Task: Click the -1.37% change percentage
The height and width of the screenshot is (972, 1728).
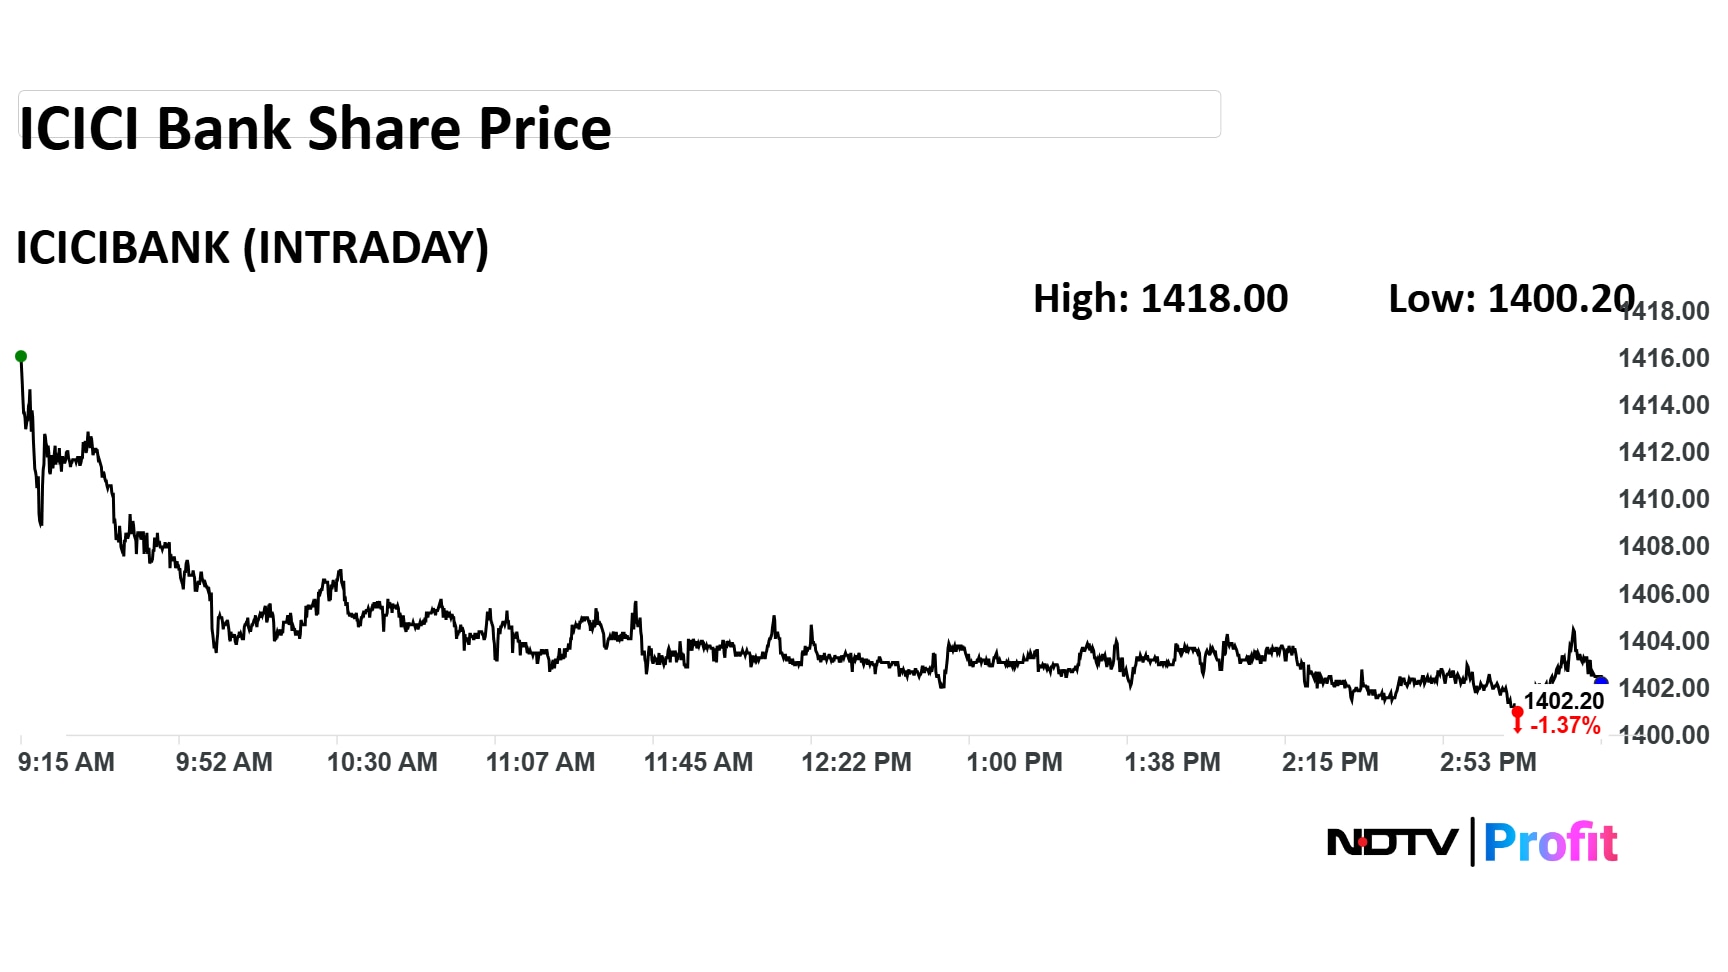Action: [1566, 726]
